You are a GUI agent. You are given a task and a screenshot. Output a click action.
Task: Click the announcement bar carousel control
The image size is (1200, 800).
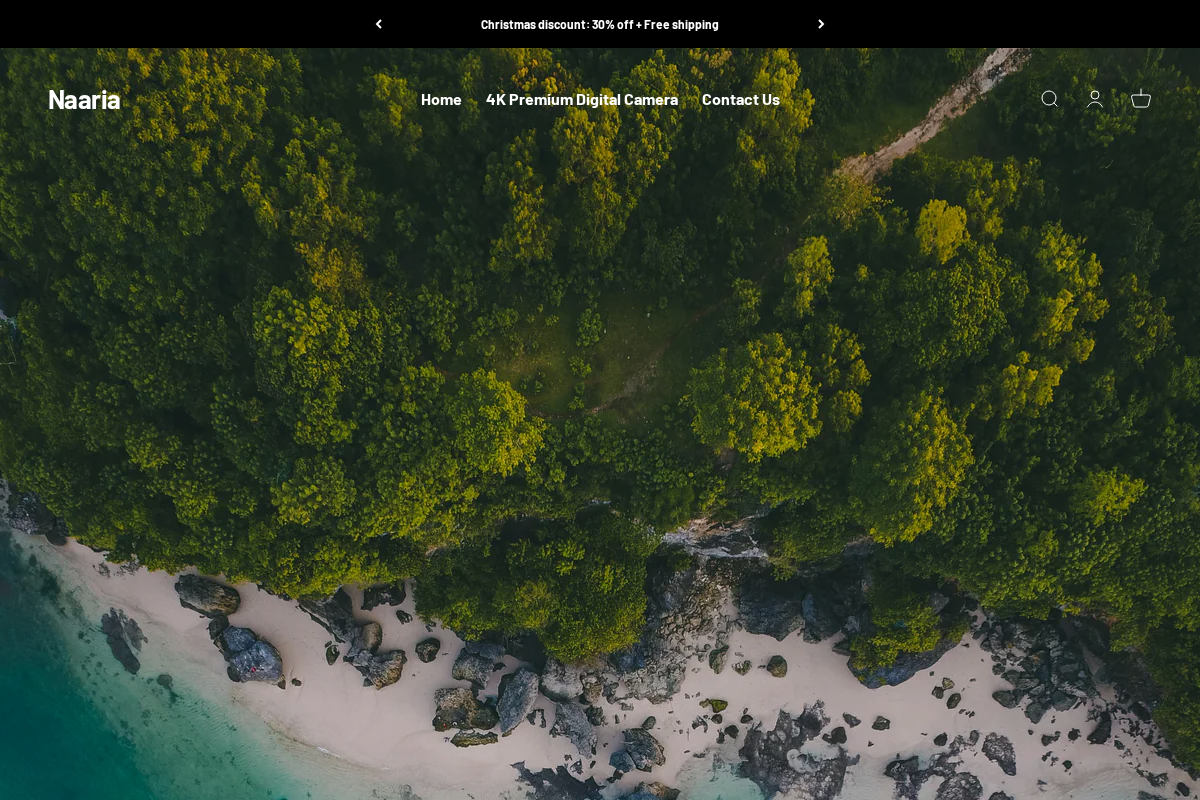[821, 24]
